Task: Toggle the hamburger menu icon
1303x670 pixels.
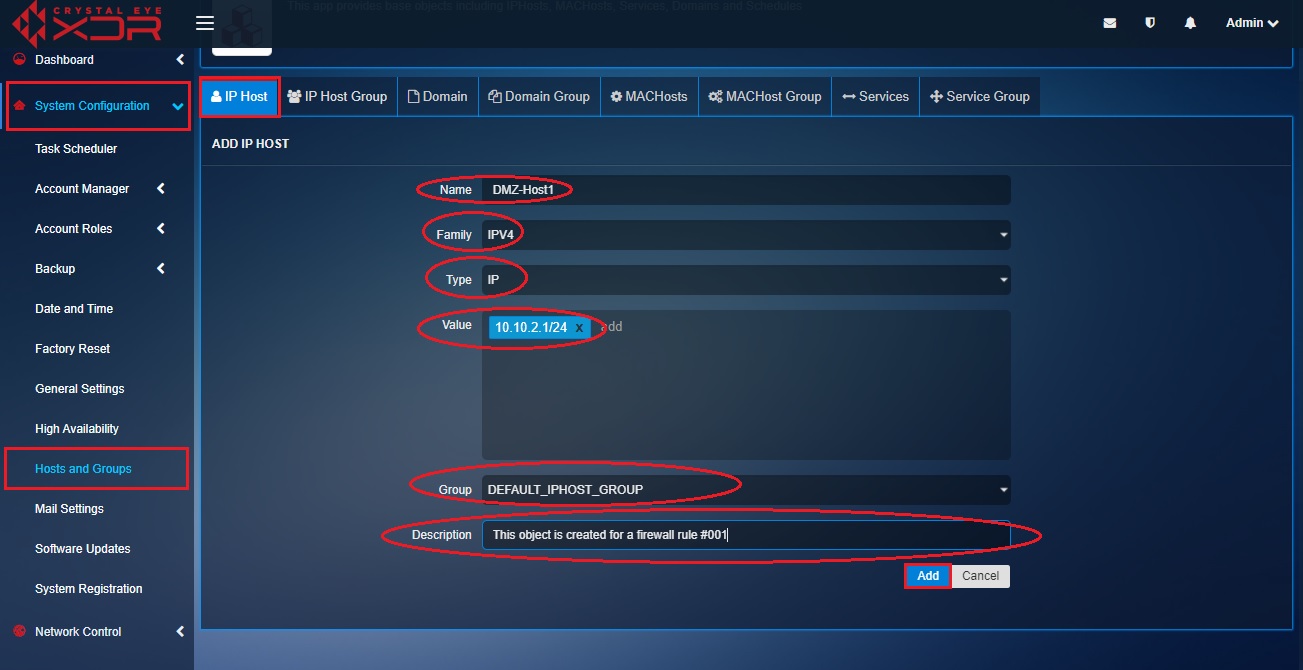Action: point(205,23)
